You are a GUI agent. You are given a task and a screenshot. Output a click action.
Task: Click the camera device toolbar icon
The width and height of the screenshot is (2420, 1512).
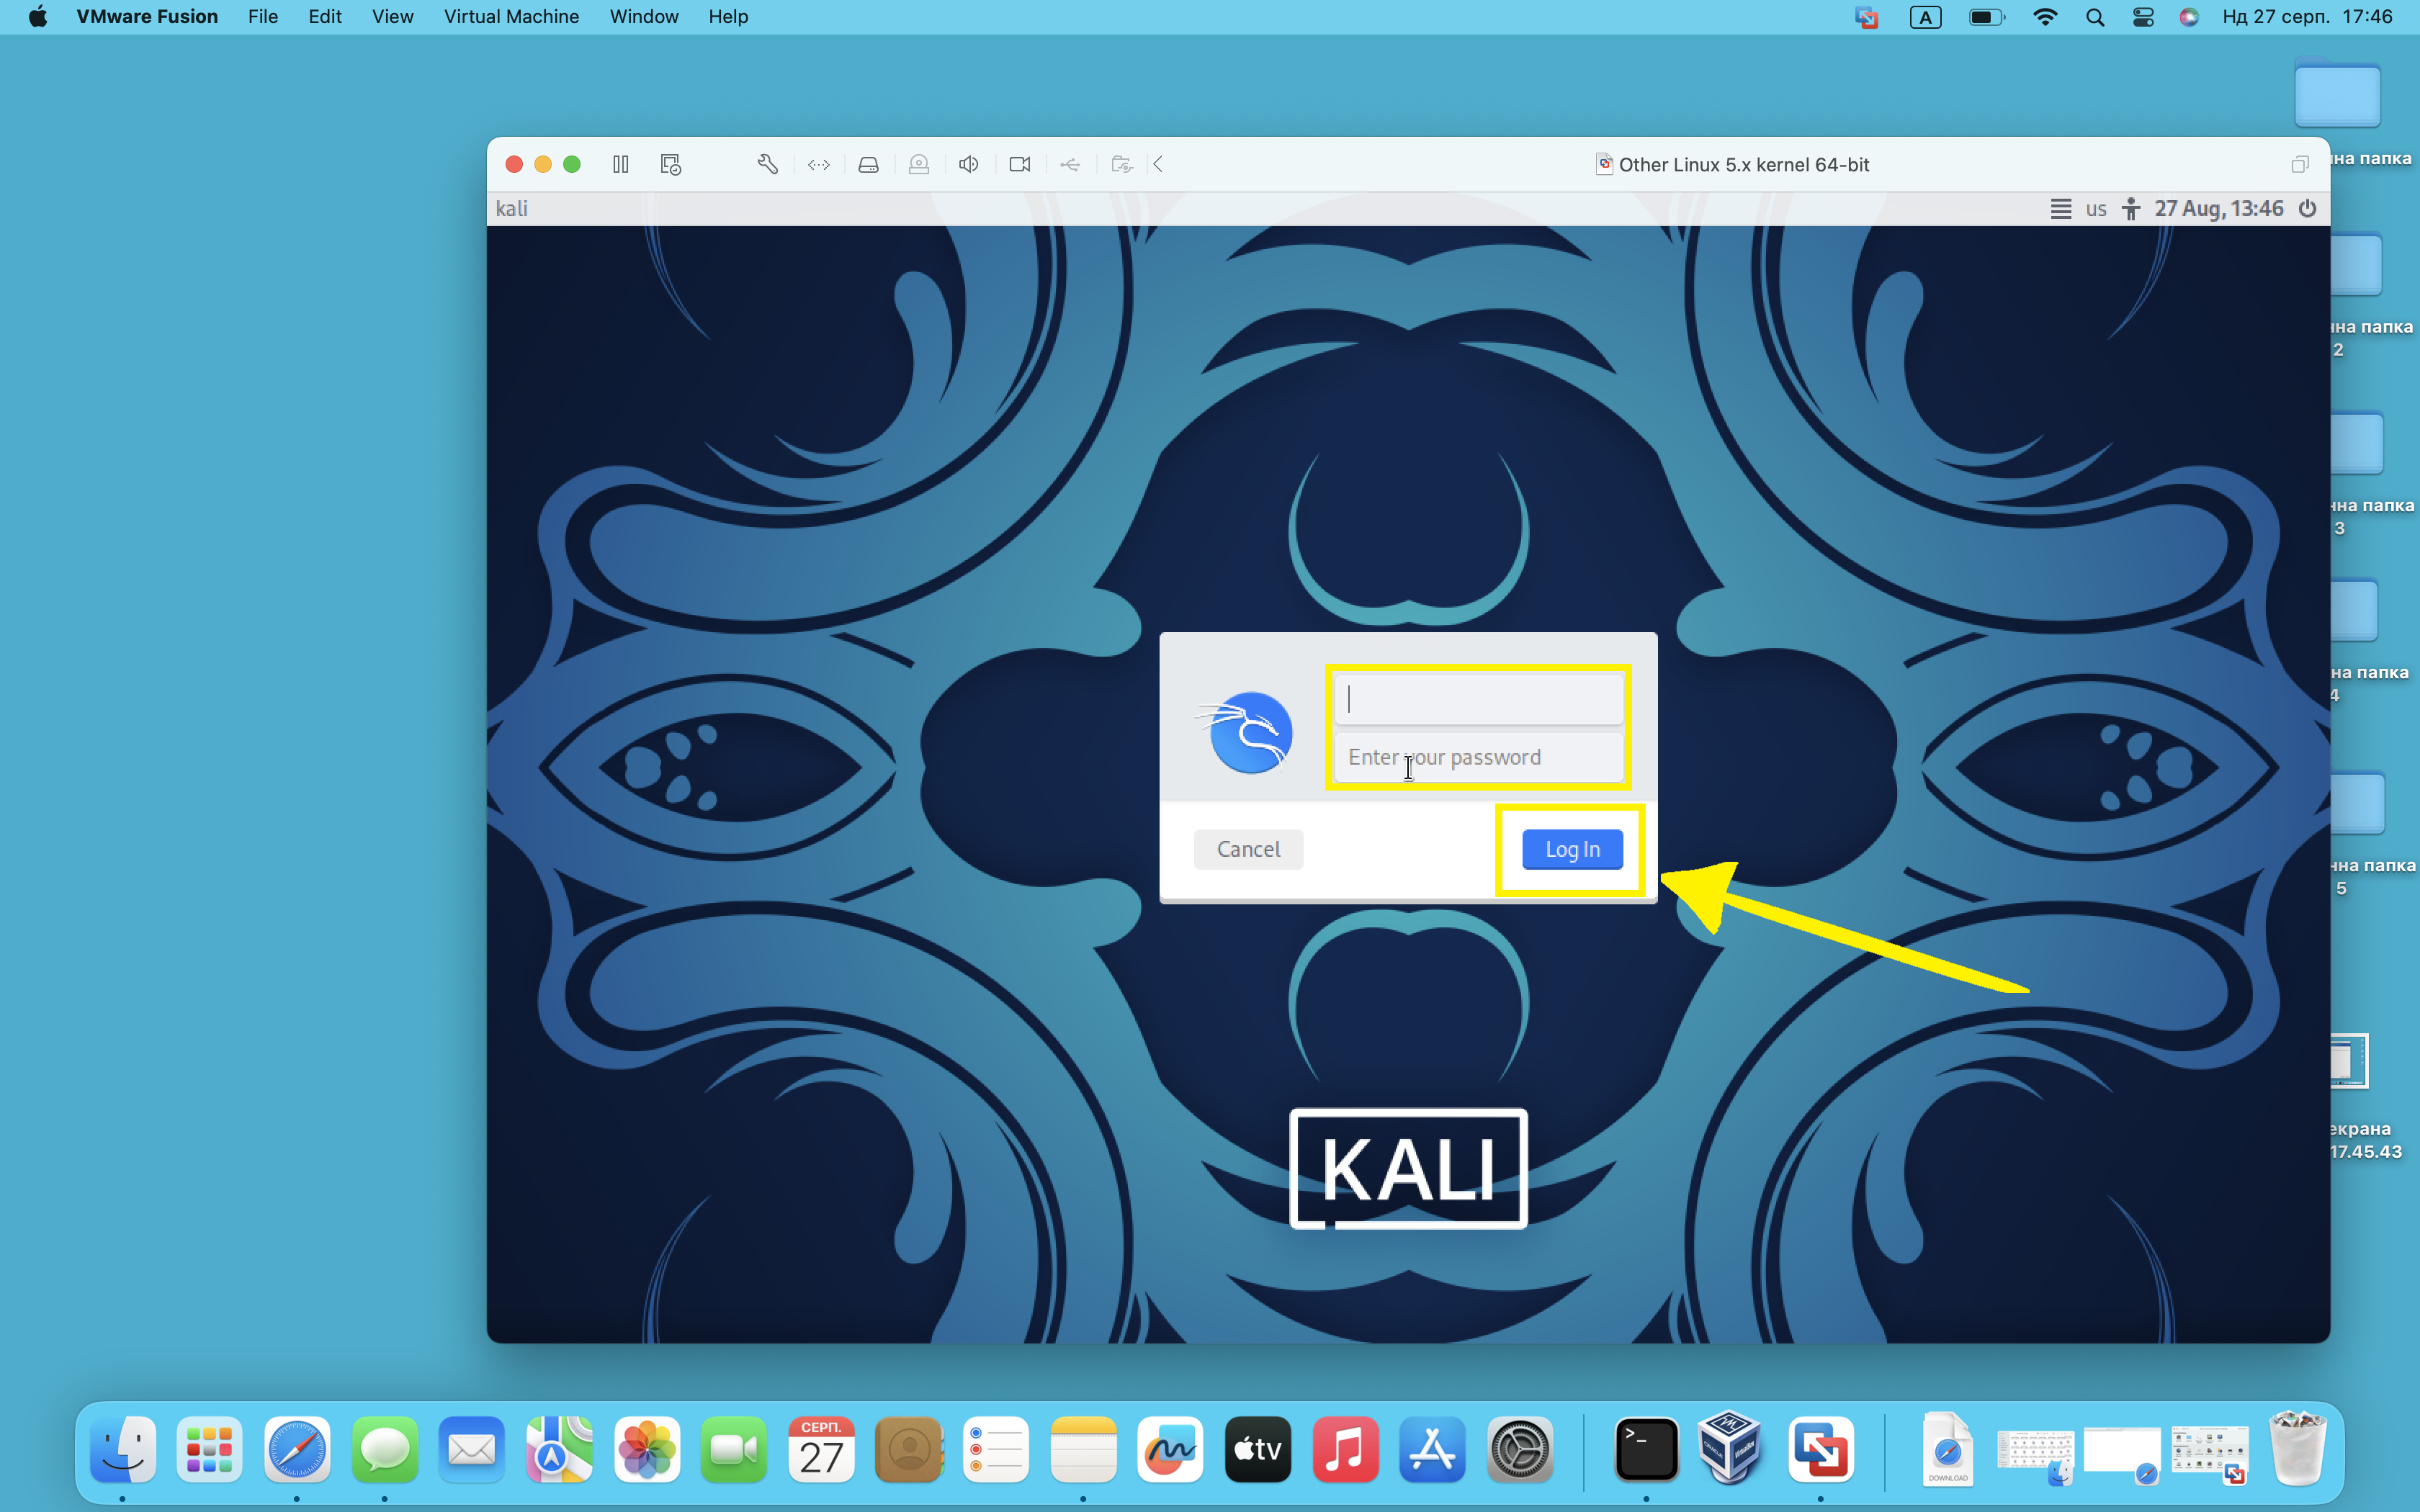pos(1020,164)
